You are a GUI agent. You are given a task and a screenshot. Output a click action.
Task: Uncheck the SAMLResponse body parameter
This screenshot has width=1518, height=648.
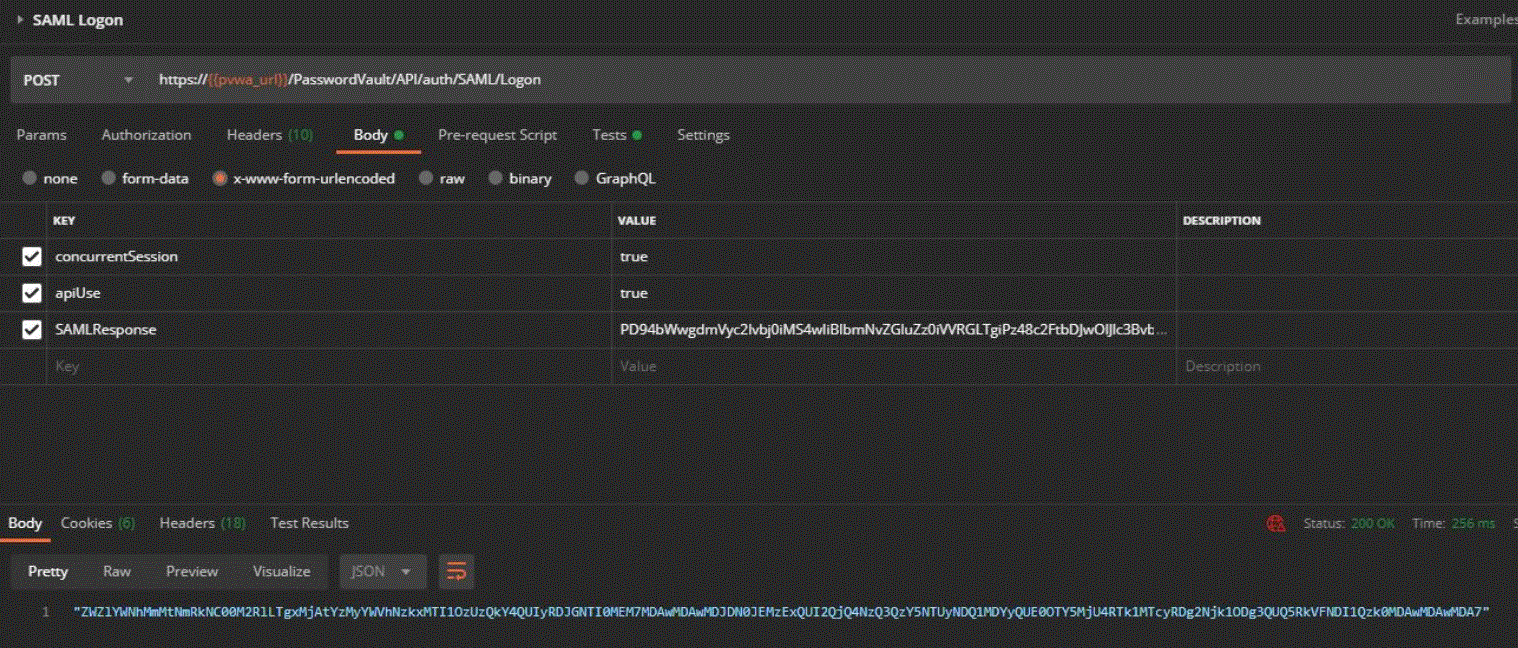coord(31,329)
